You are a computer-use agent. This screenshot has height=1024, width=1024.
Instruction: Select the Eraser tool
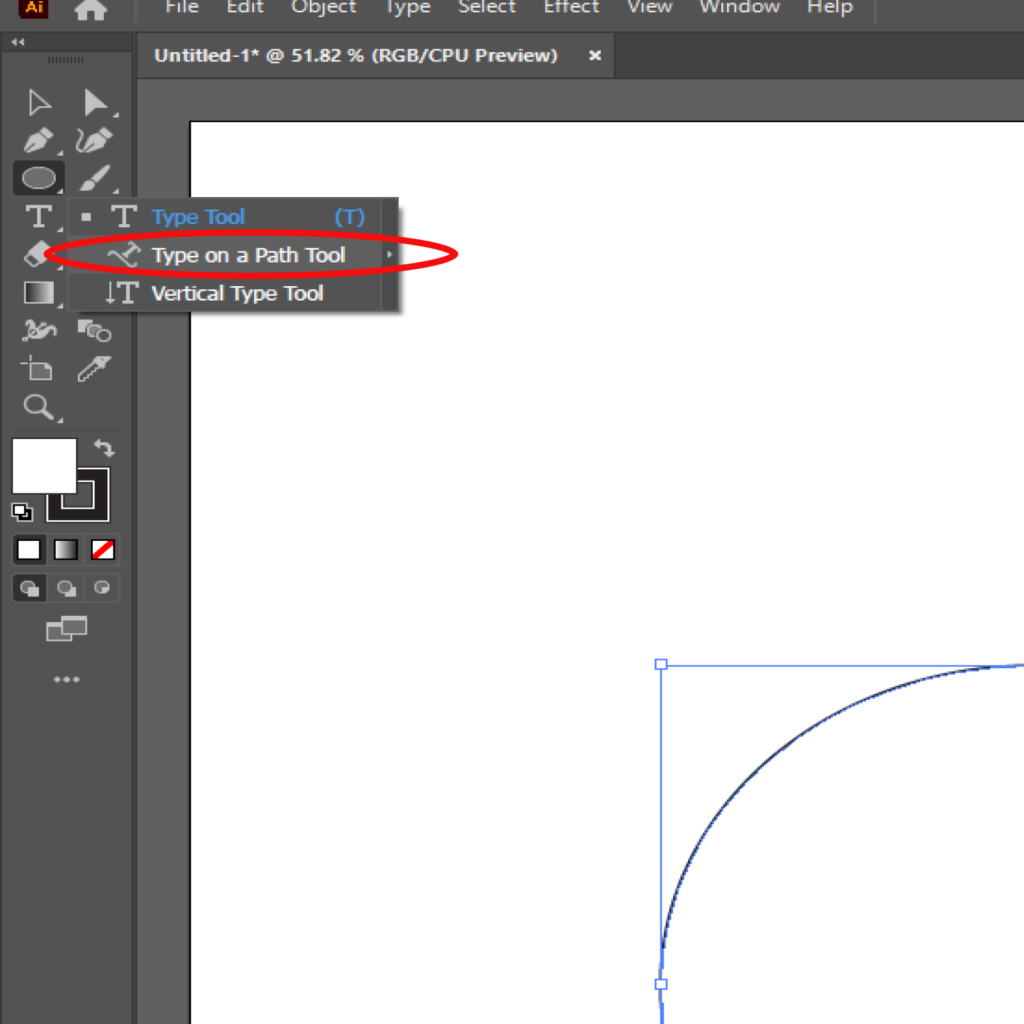tap(38, 254)
